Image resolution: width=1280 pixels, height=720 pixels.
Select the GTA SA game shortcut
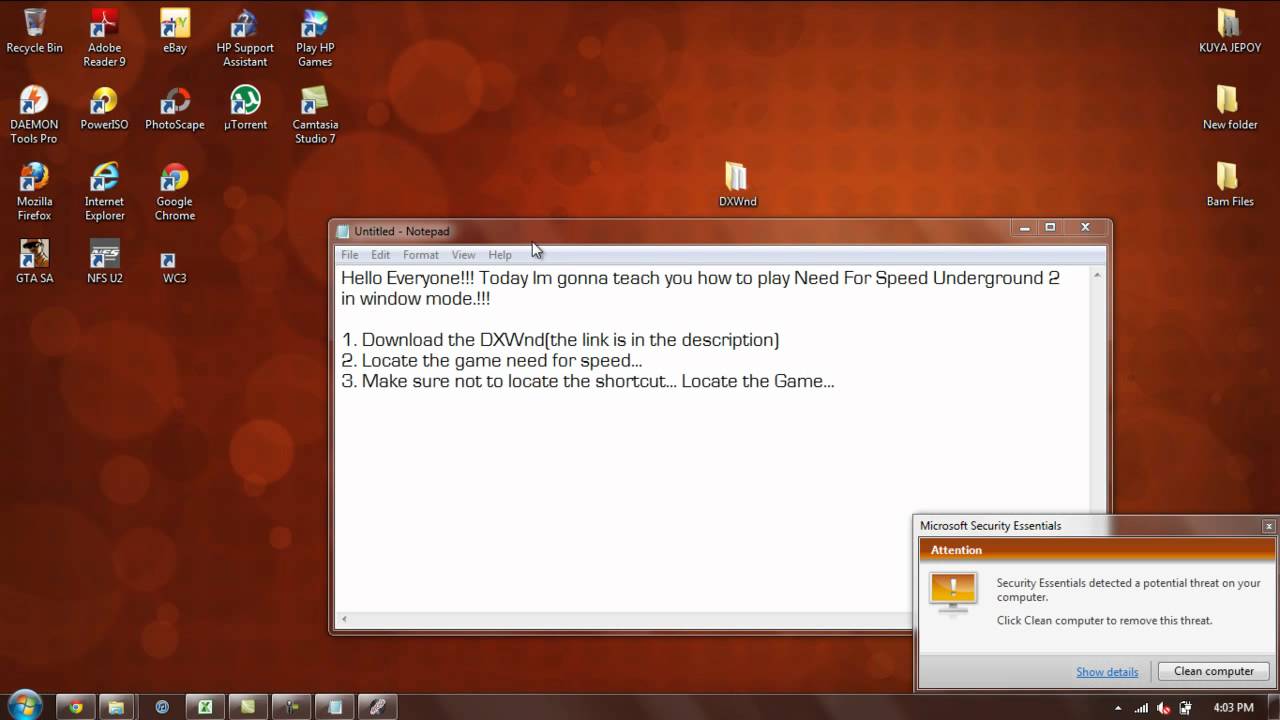[34, 262]
